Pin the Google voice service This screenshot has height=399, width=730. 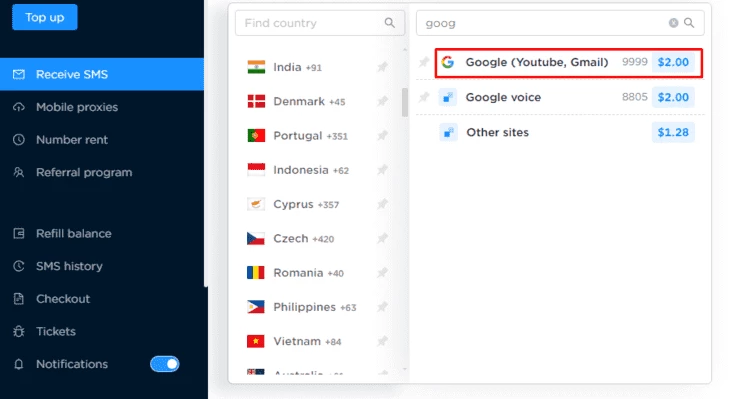424,97
